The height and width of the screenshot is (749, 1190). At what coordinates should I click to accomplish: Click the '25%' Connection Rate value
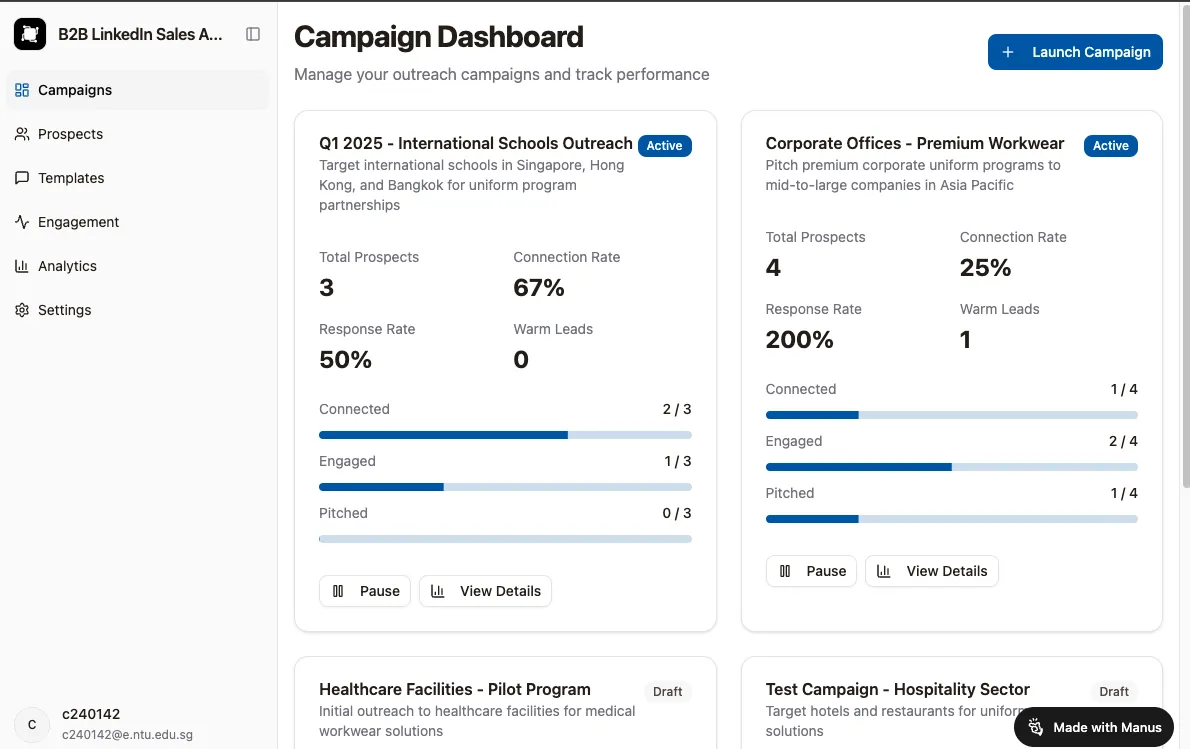(985, 268)
